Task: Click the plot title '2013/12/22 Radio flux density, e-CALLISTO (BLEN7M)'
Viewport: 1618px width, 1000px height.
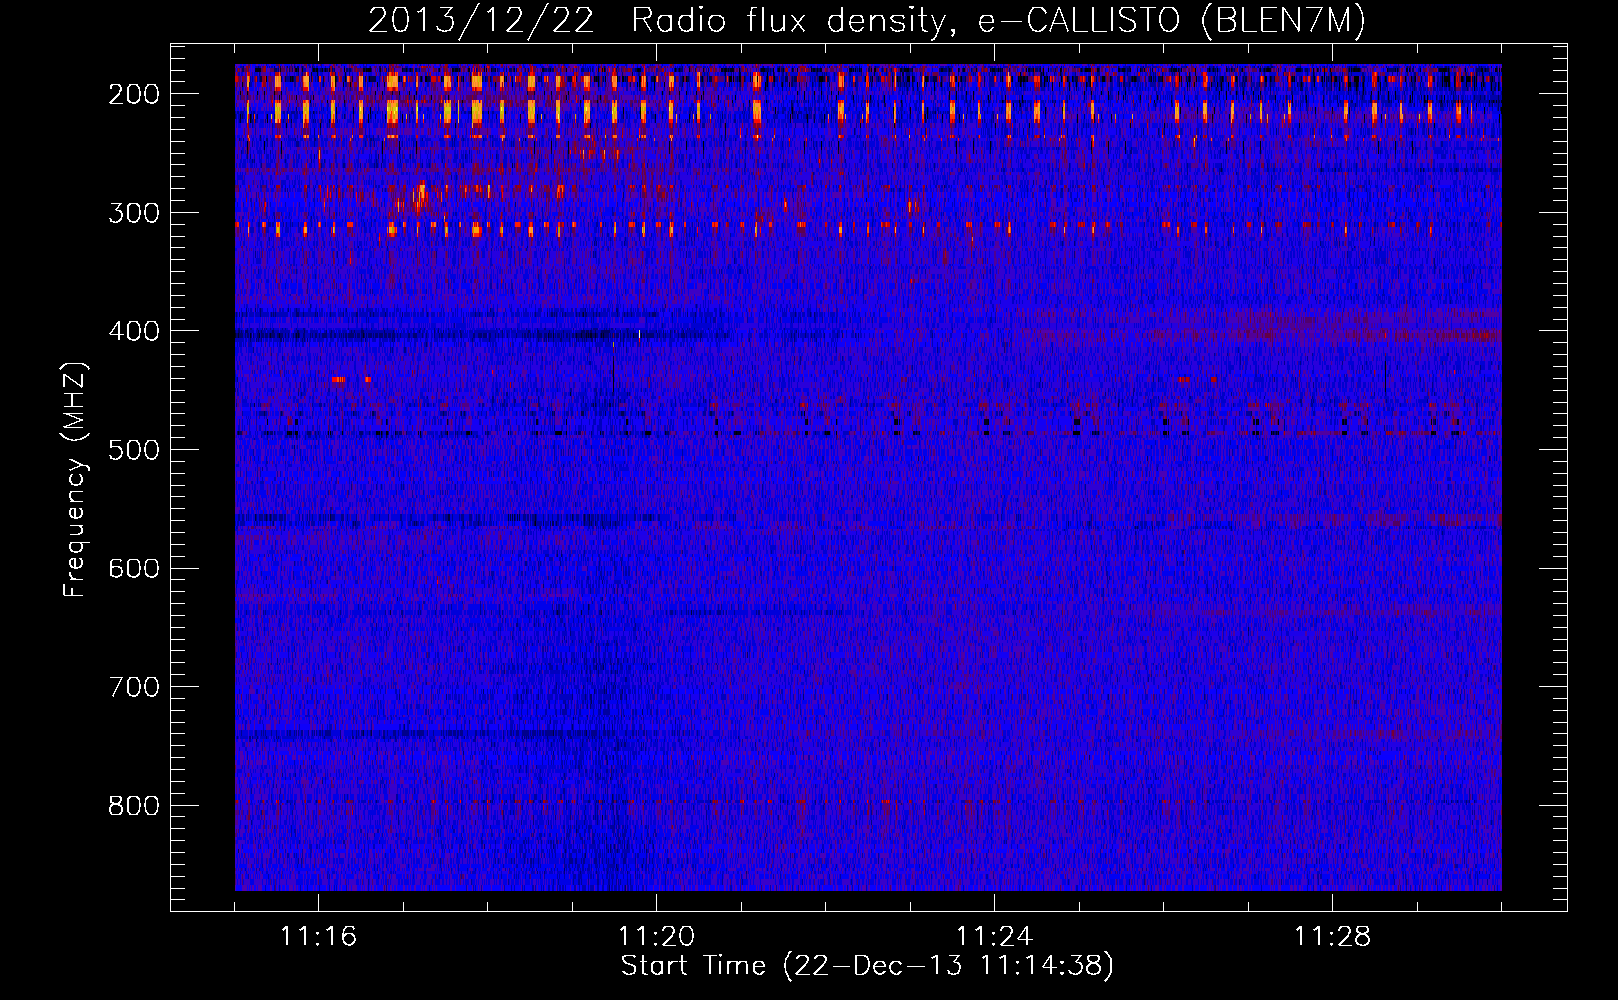Action: point(867,21)
